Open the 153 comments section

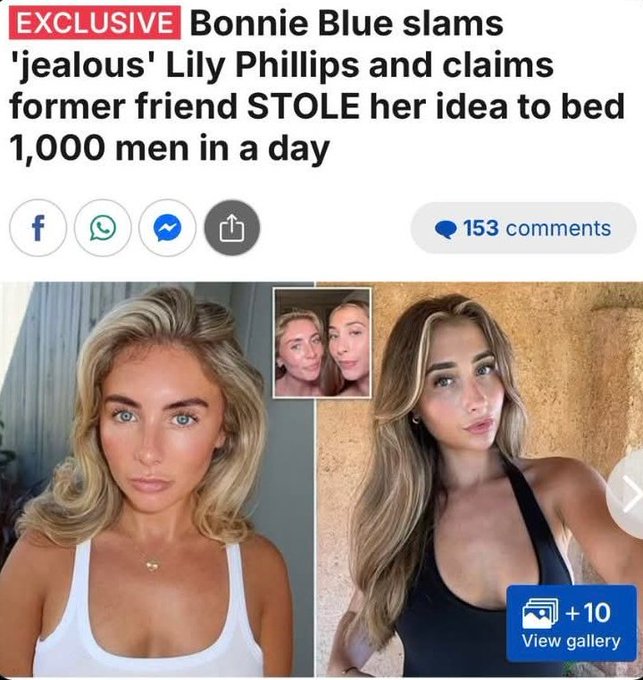click(x=523, y=228)
